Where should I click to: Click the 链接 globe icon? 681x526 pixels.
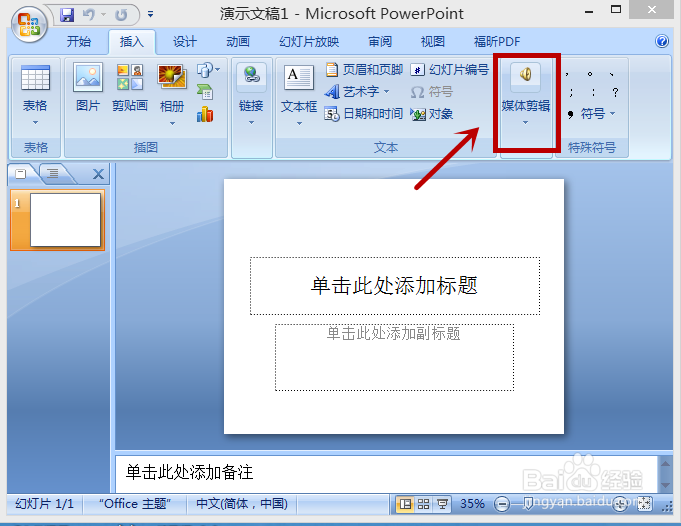pos(251,75)
